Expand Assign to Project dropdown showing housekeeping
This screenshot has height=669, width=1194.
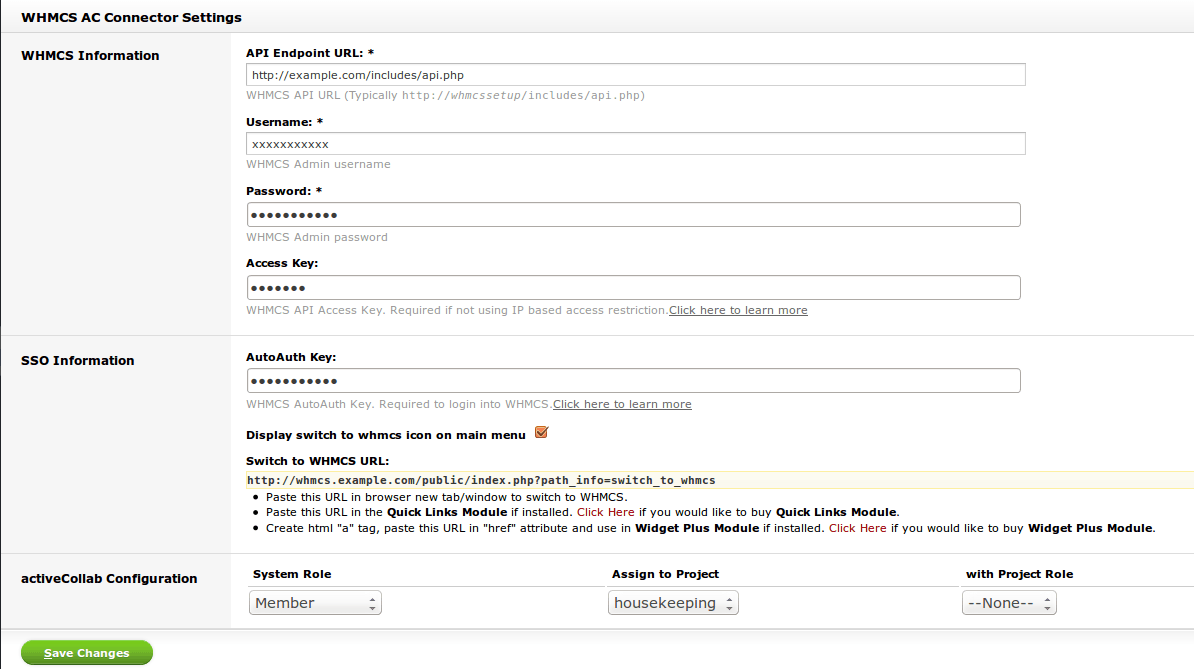673,603
